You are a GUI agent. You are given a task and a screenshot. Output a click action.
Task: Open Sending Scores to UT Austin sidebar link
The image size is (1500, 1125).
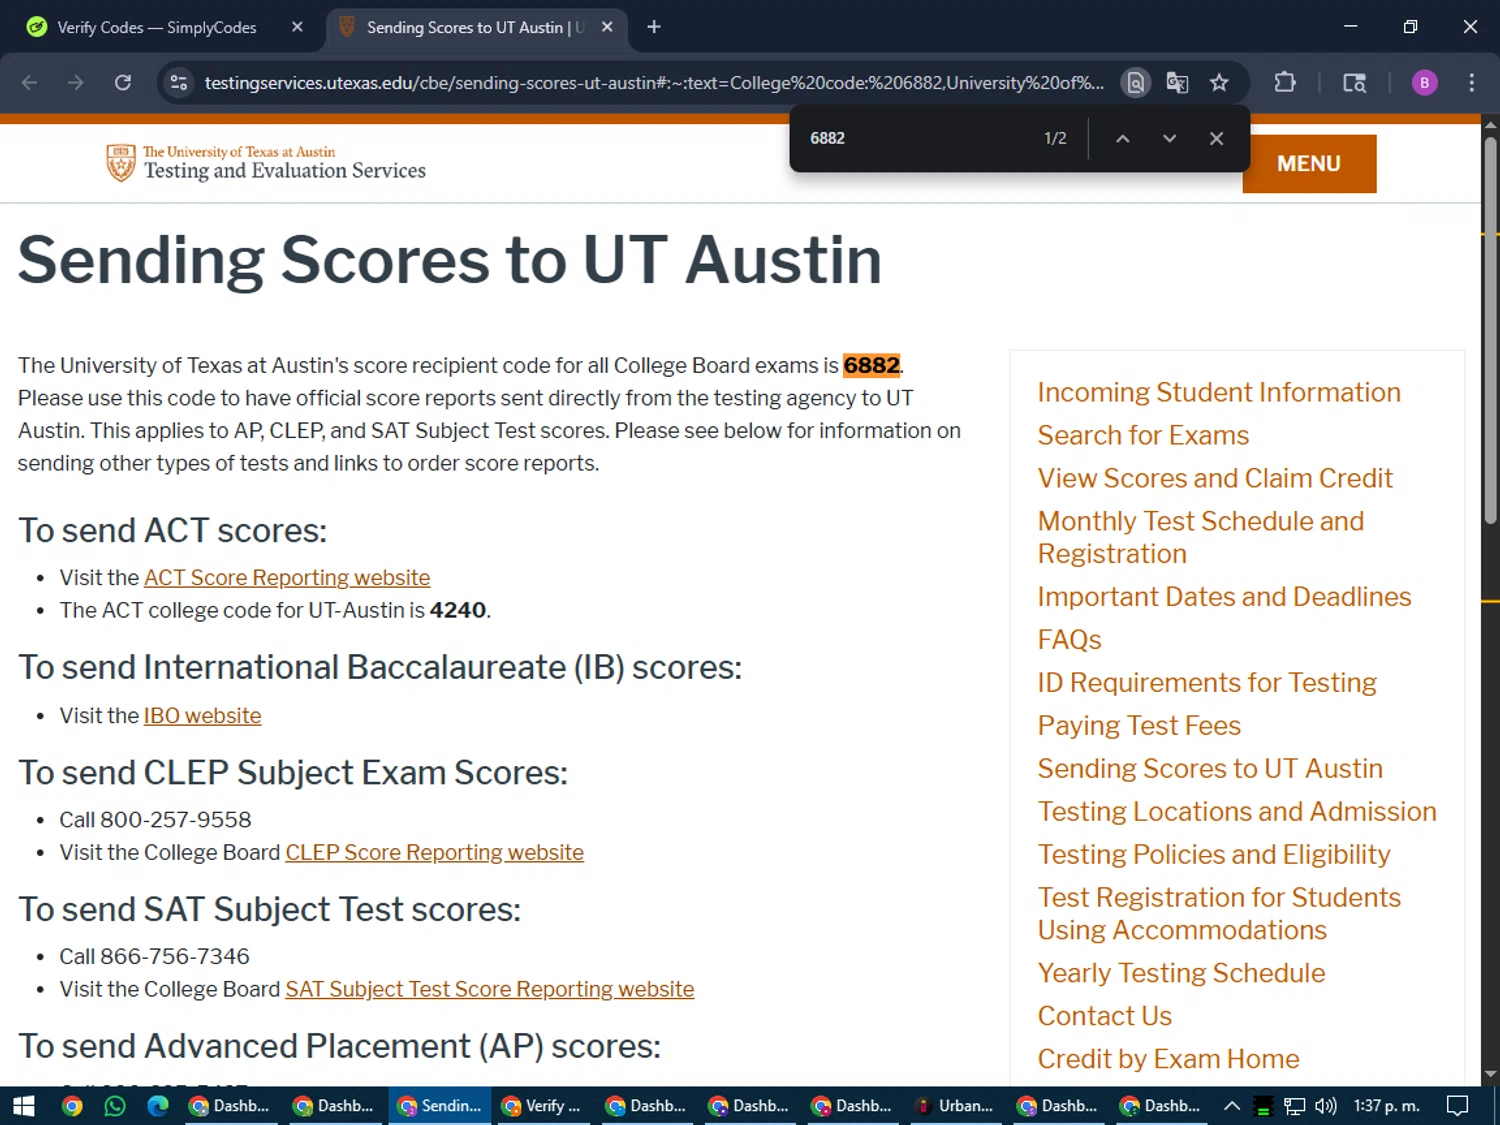(x=1210, y=768)
